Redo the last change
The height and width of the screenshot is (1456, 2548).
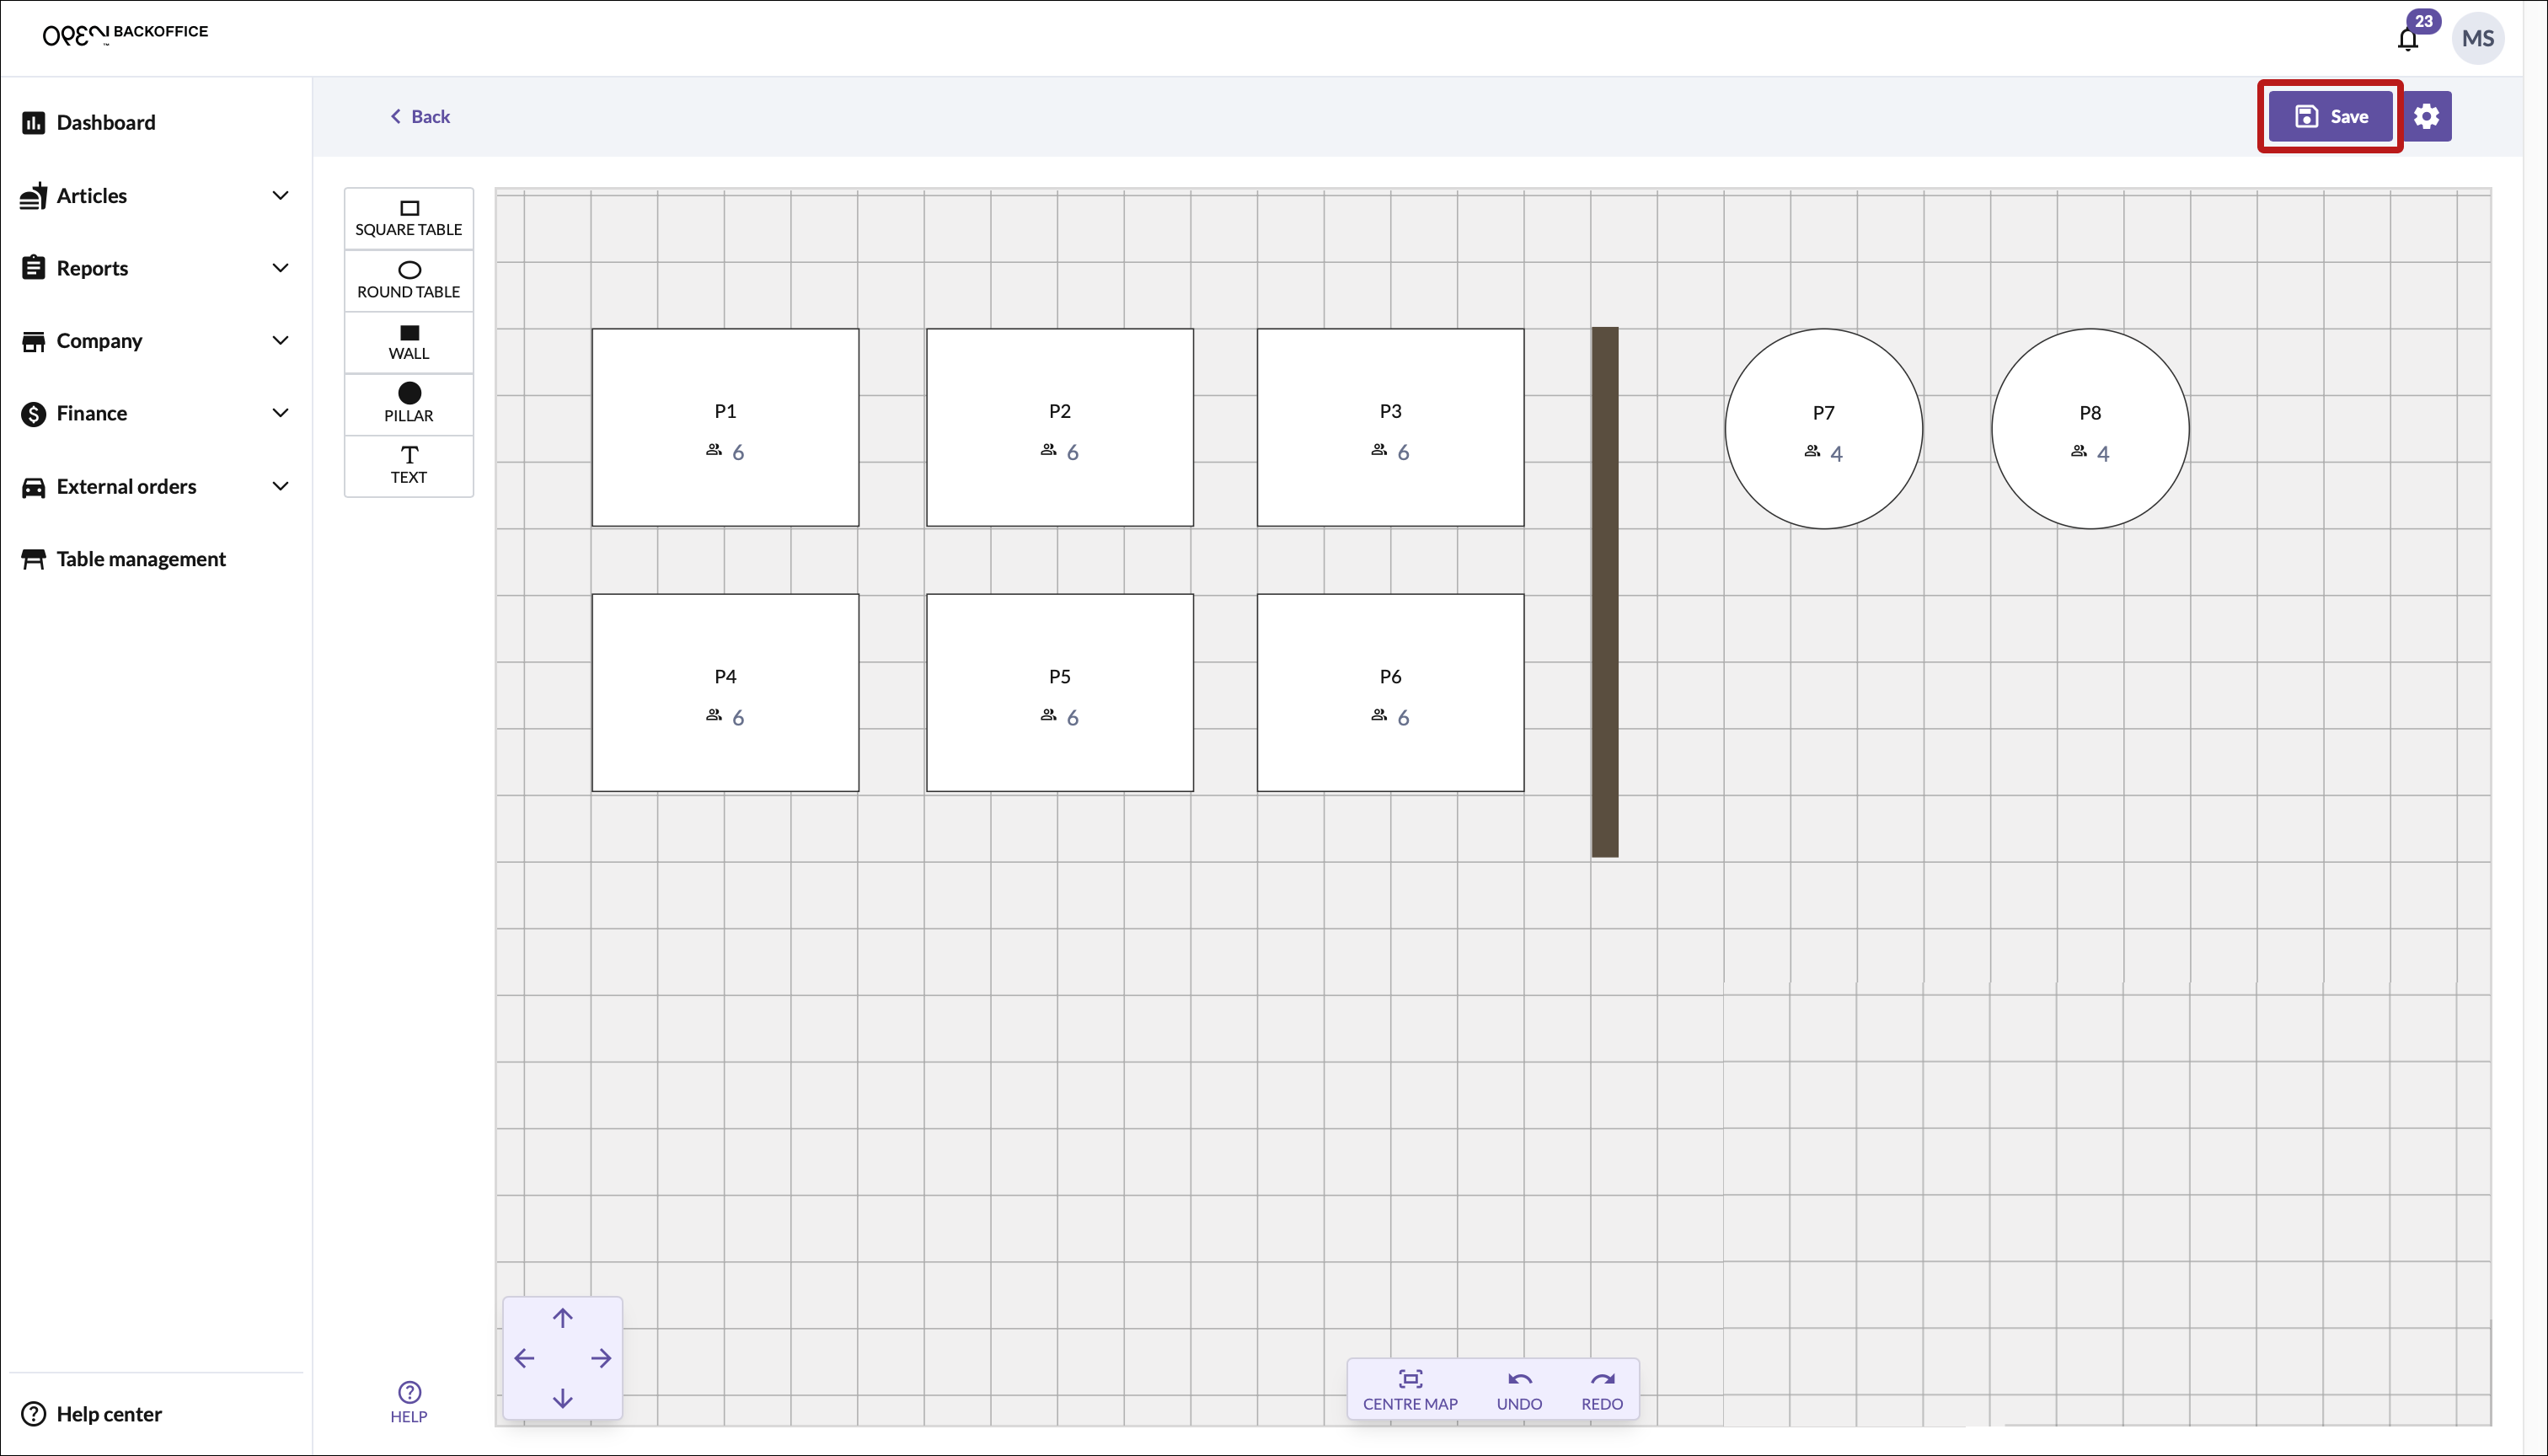point(1602,1389)
